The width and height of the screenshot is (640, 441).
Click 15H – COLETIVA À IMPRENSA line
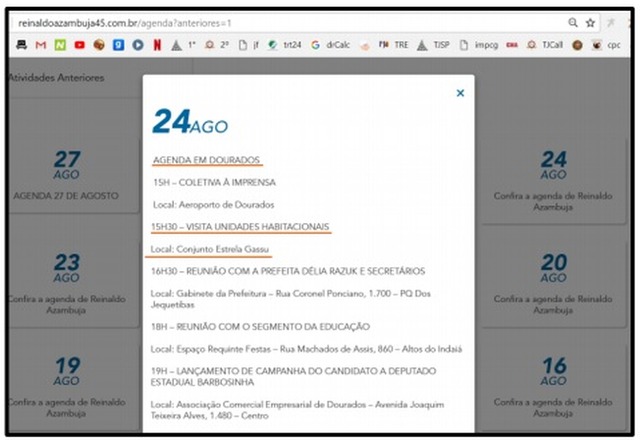[x=214, y=182]
